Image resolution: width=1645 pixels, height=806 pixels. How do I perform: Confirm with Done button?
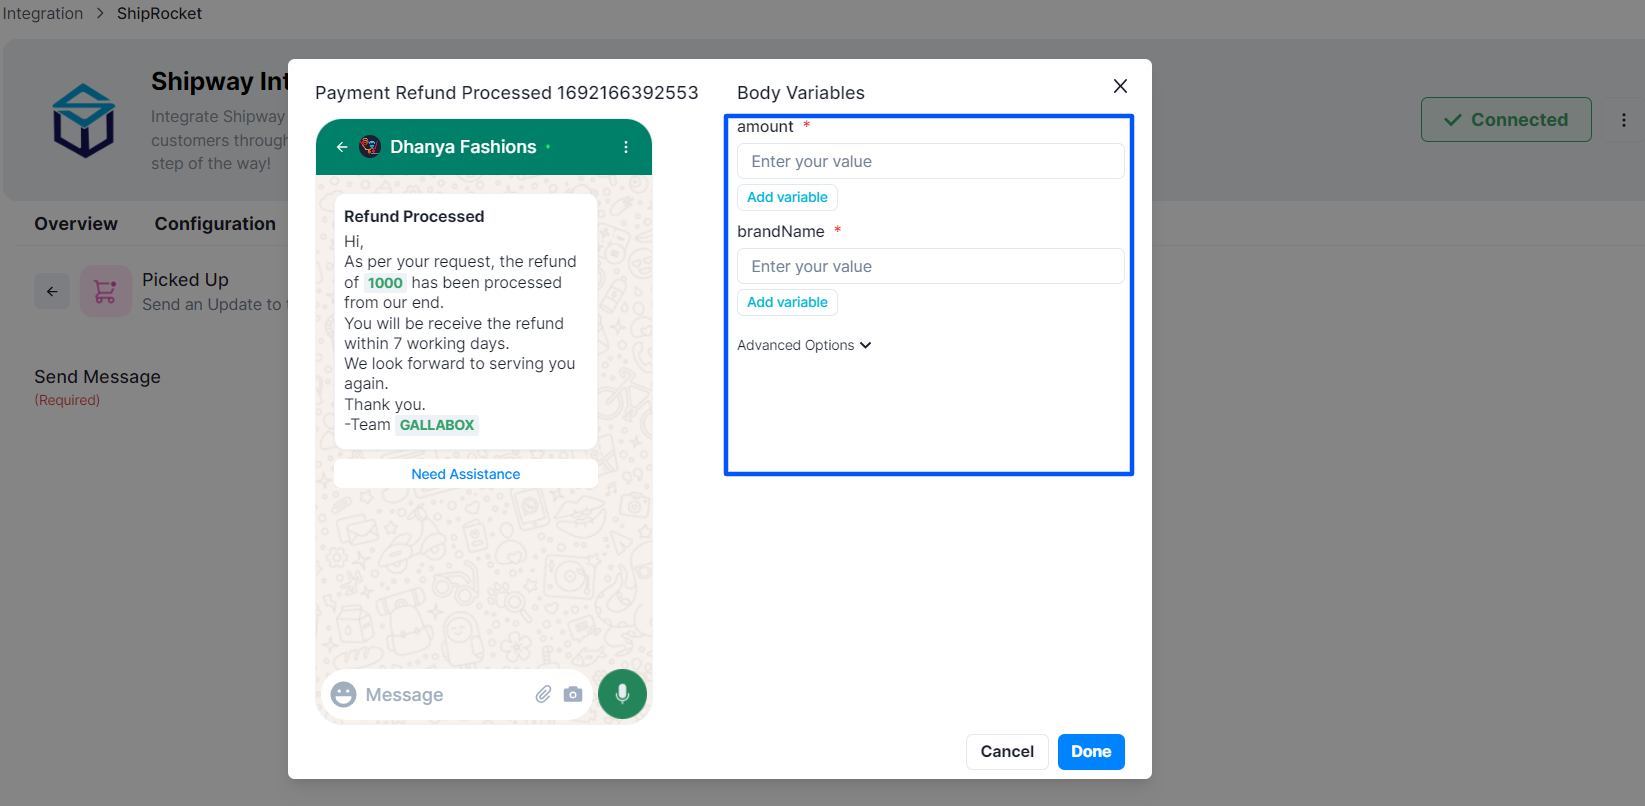coord(1091,752)
